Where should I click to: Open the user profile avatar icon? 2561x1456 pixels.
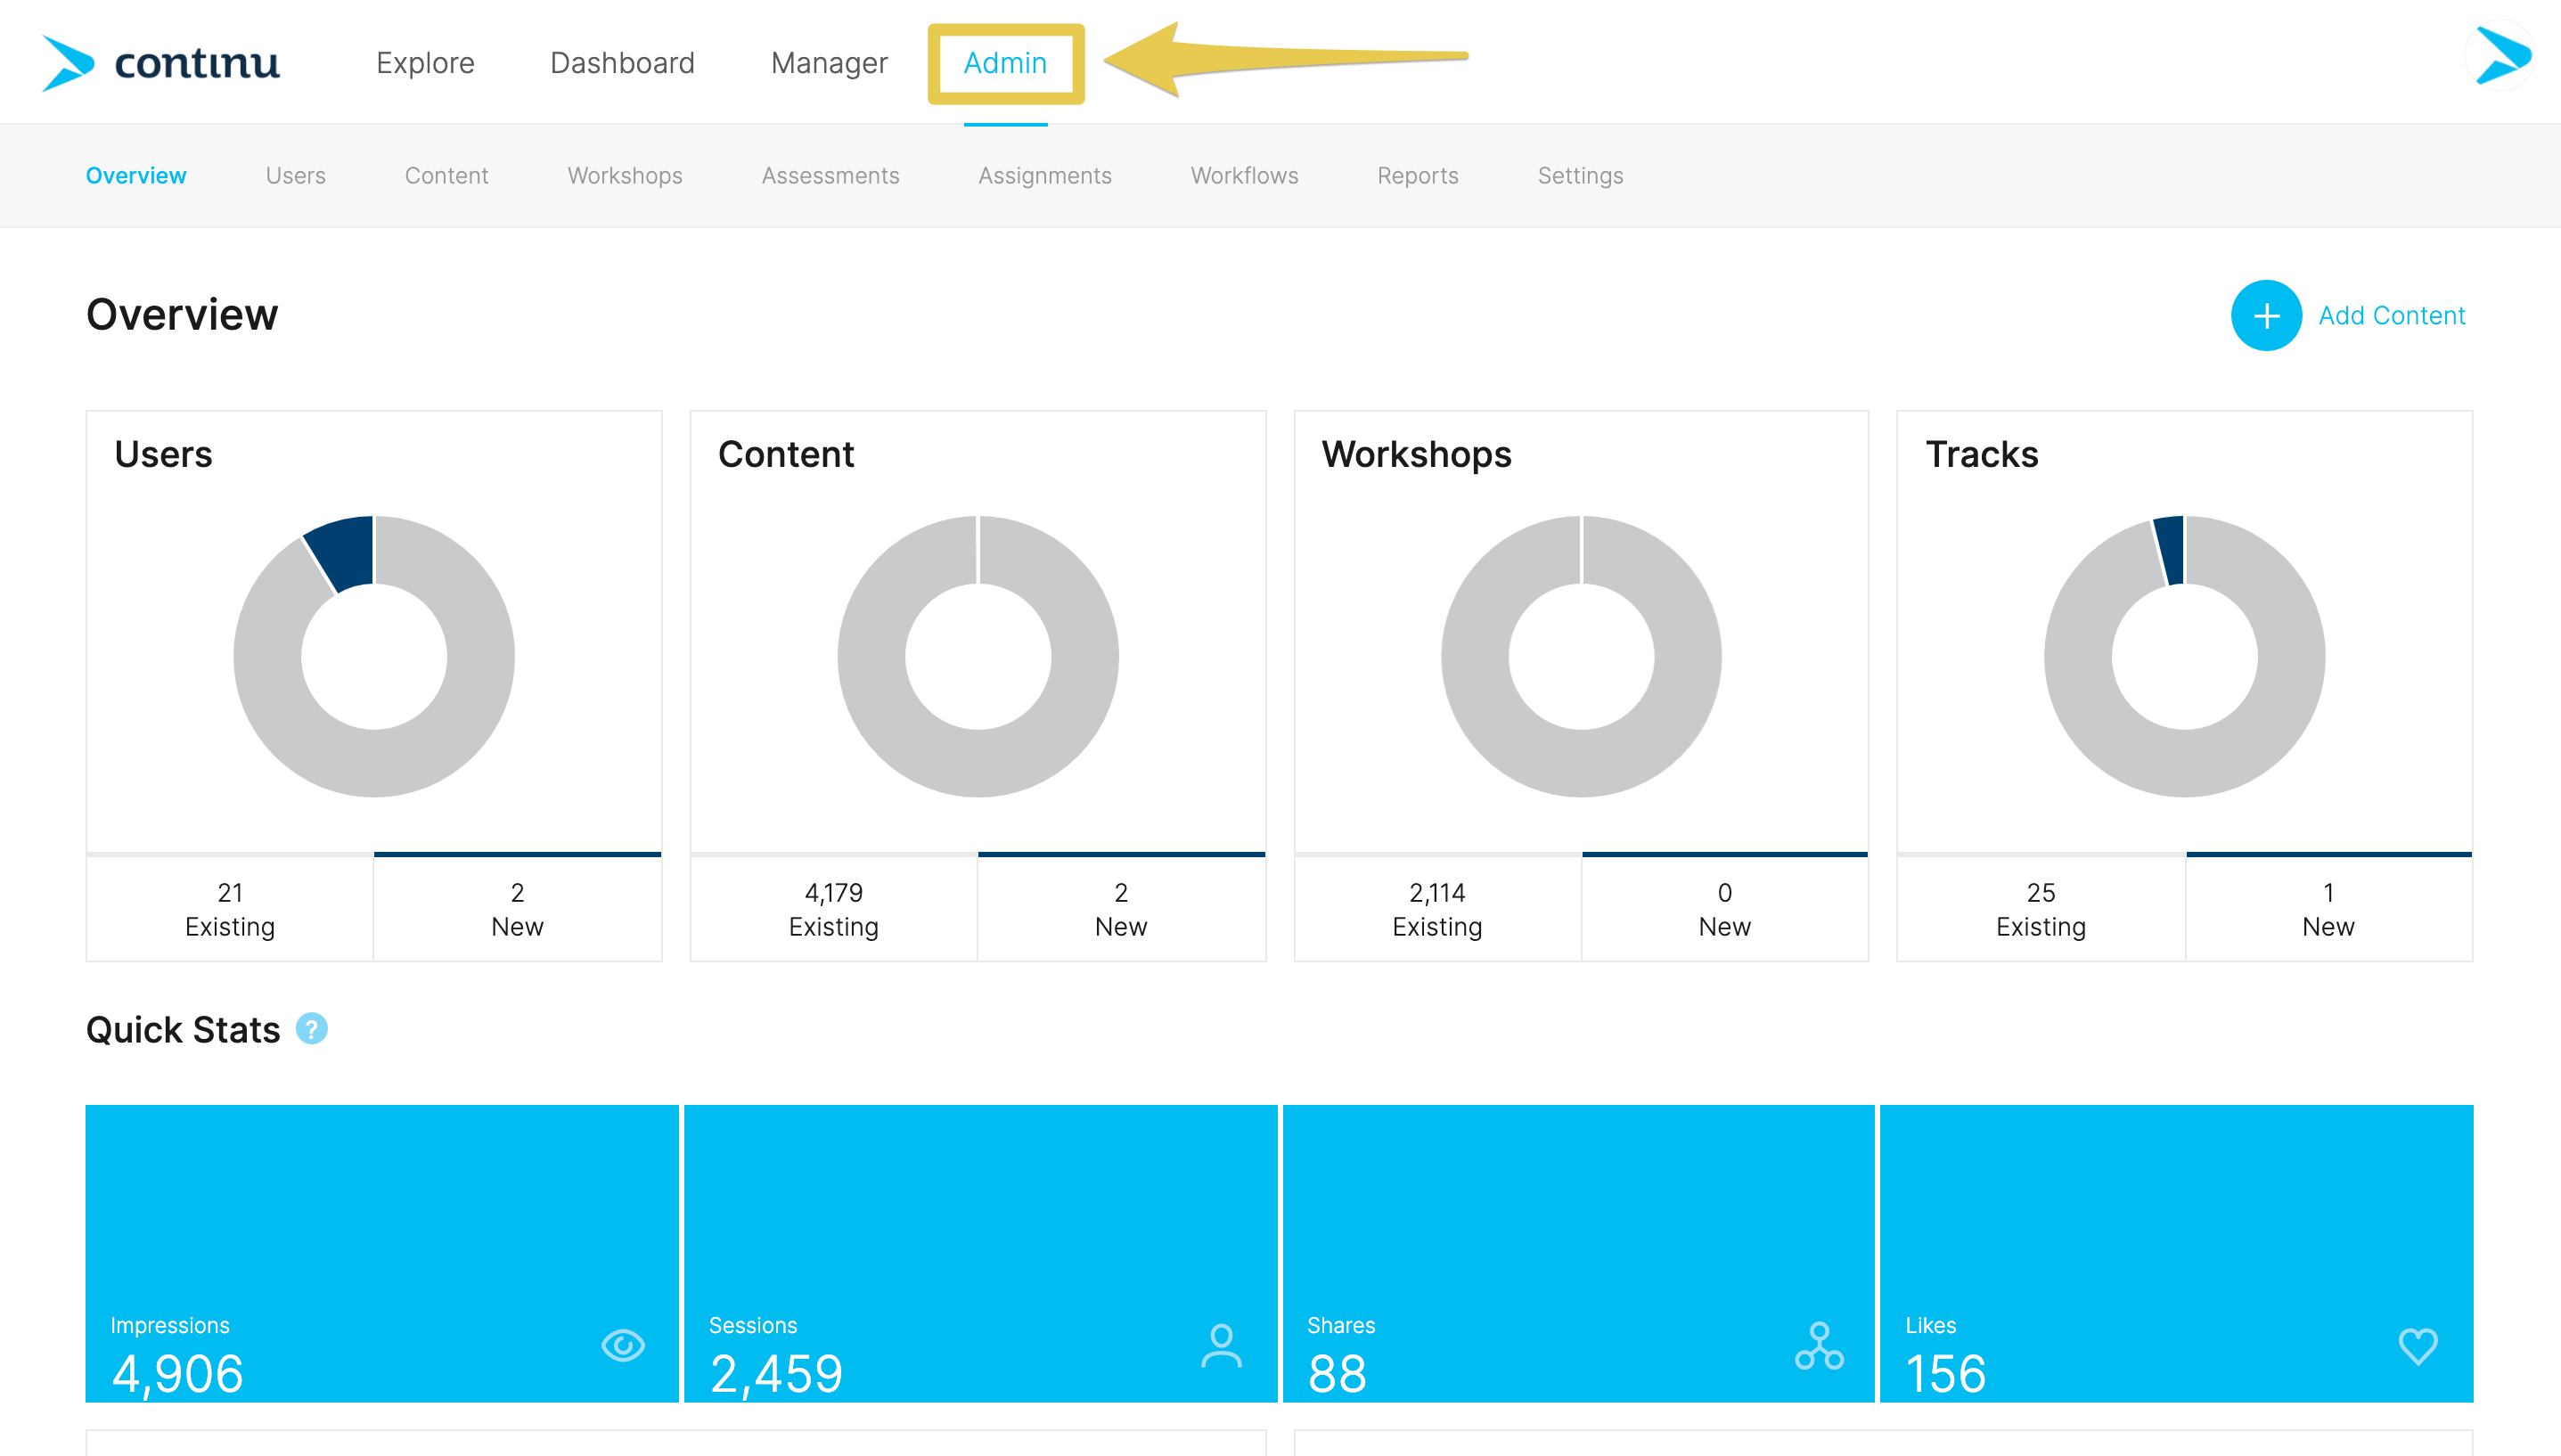point(2500,56)
